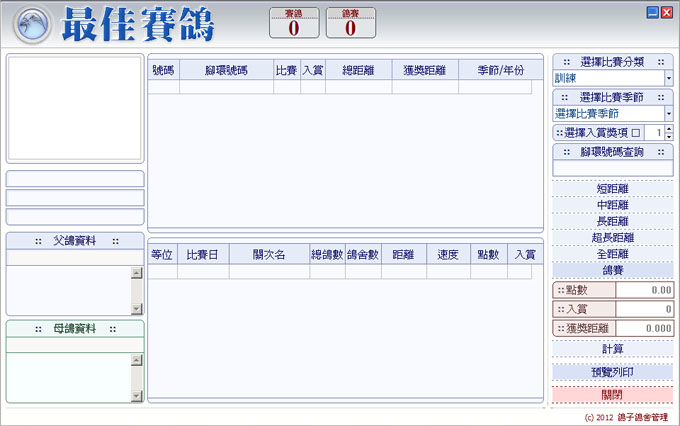The width and height of the screenshot is (680, 426).
Task: Click the pigeon photo thumbnail area
Action: 75,108
